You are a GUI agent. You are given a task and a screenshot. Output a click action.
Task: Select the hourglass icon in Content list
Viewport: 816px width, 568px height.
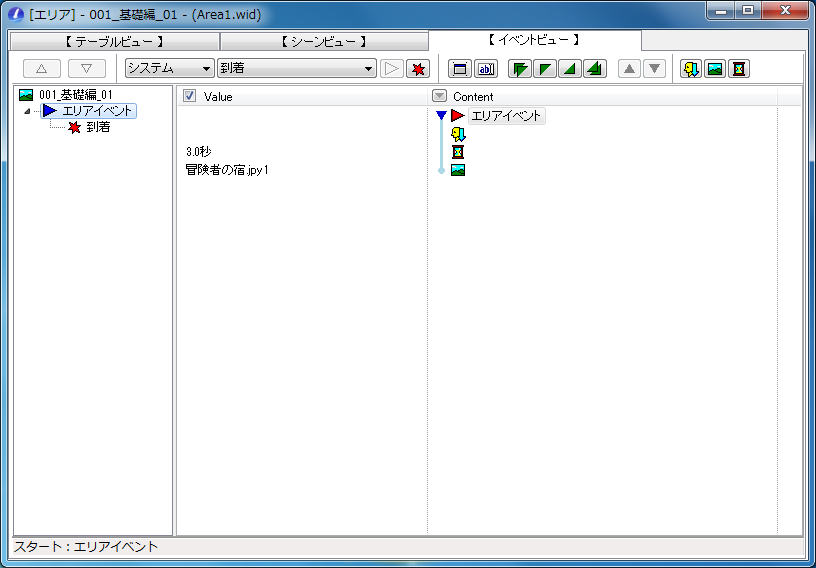[x=458, y=152]
